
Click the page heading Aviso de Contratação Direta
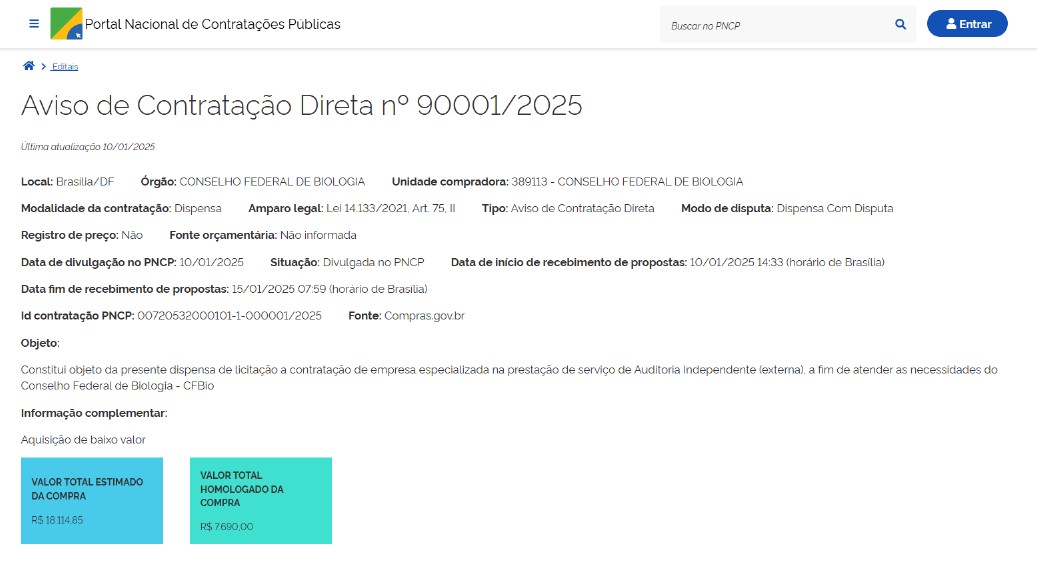tap(301, 106)
